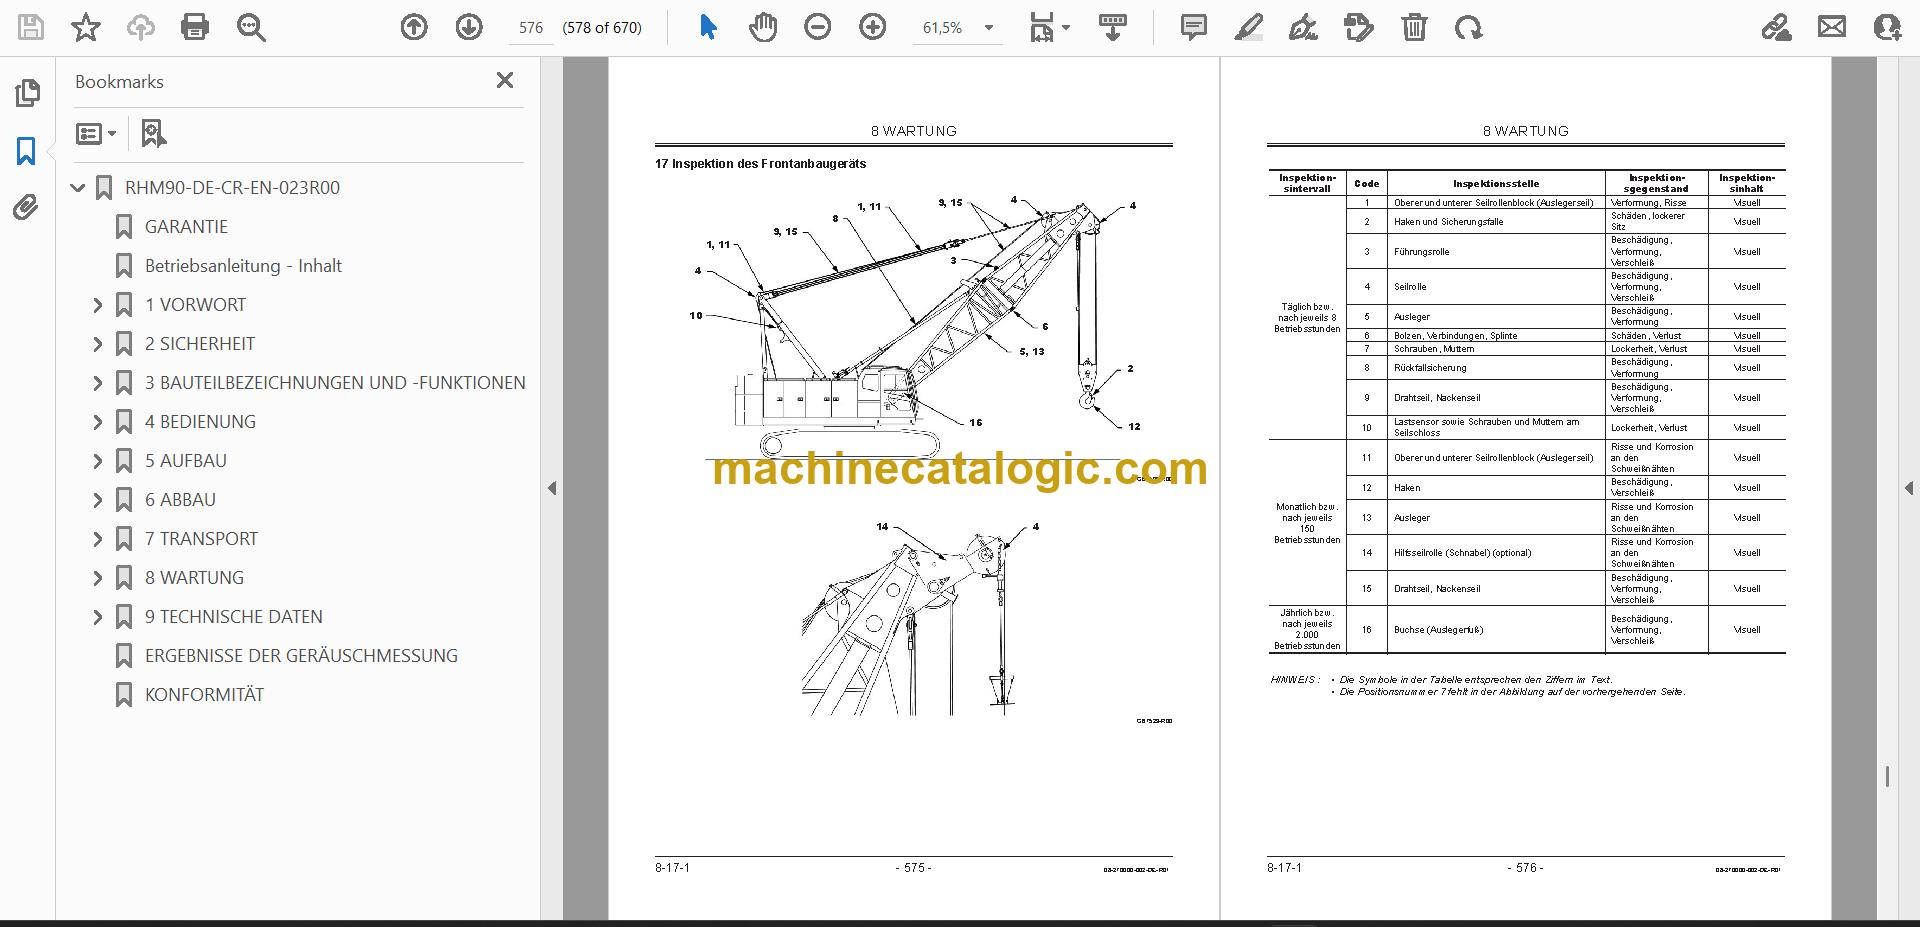
Task: Expand the 8 WARTUNG bookmark
Action: tap(97, 578)
